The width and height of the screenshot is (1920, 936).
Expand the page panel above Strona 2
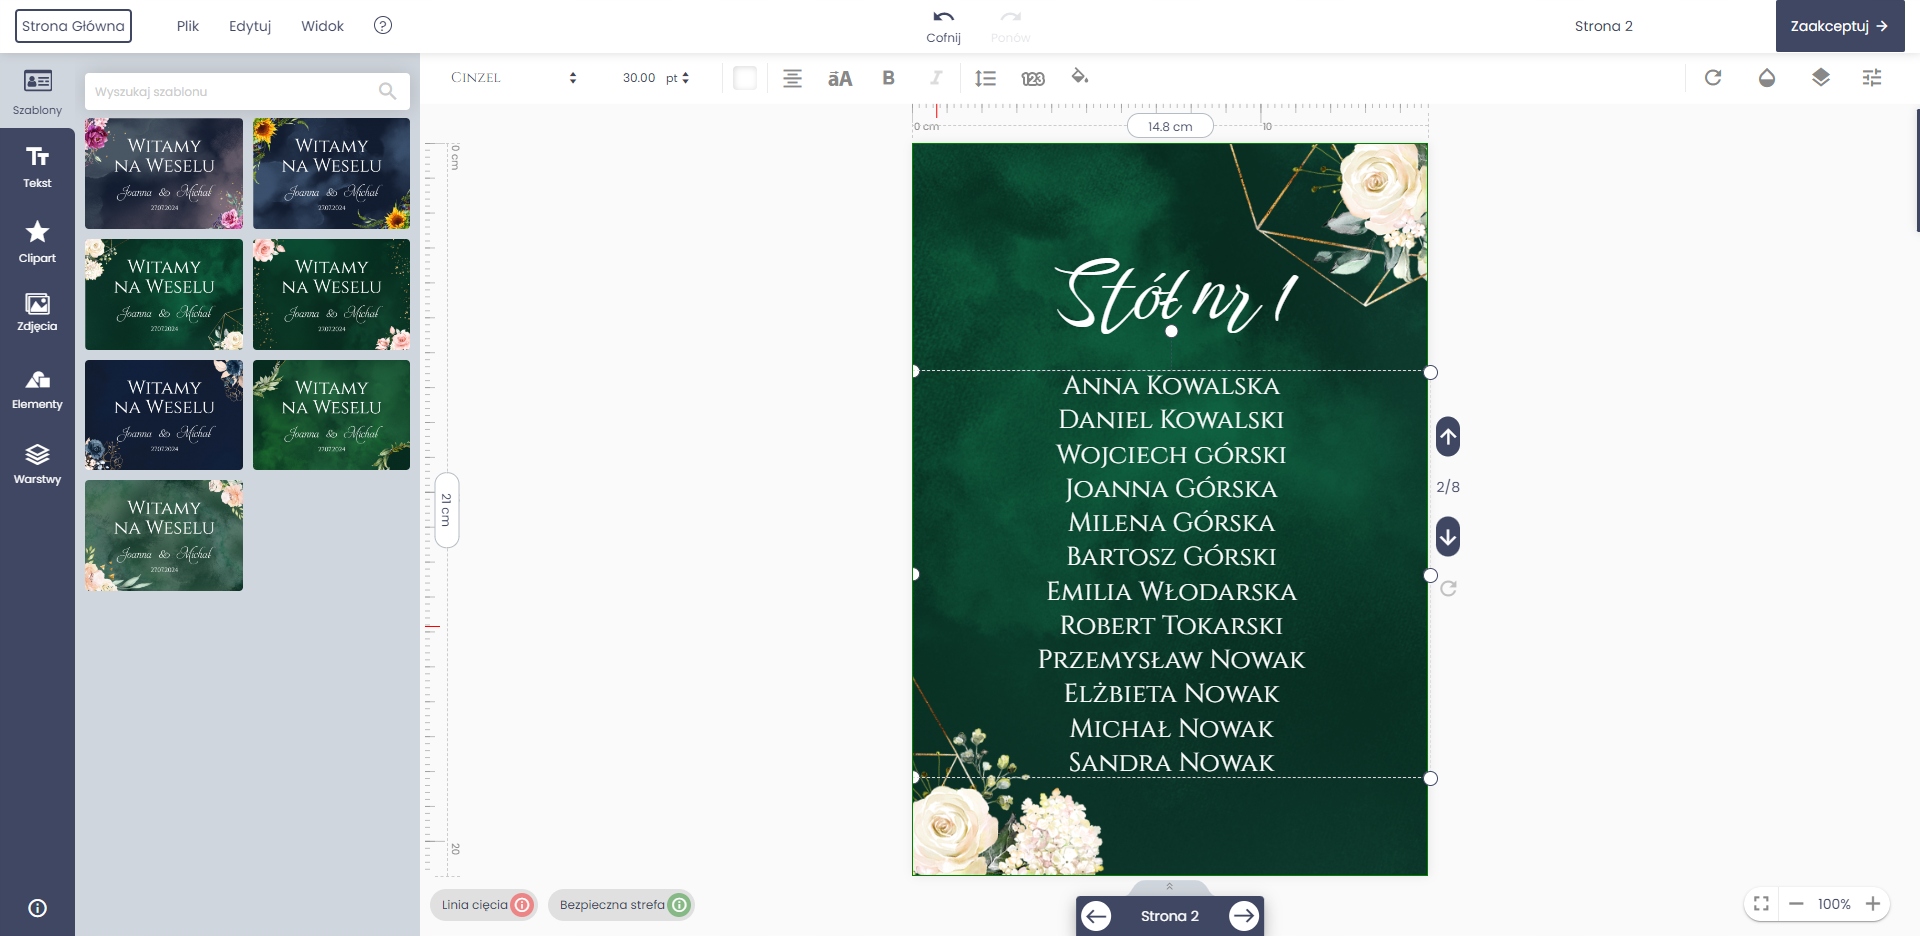coord(1169,887)
